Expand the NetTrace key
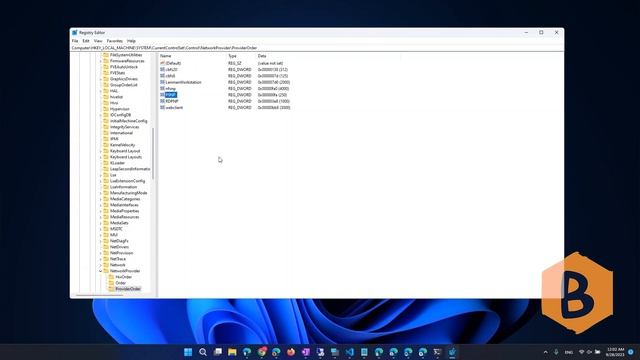 (101, 259)
